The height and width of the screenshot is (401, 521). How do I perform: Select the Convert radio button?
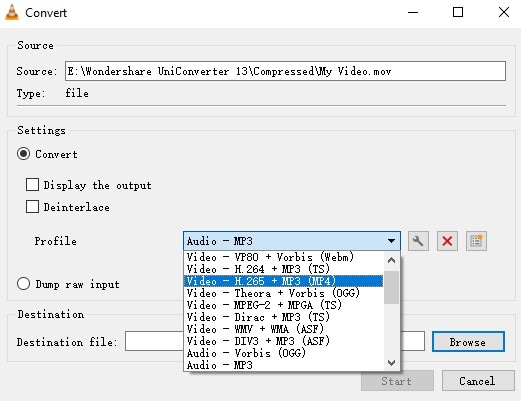(23, 154)
